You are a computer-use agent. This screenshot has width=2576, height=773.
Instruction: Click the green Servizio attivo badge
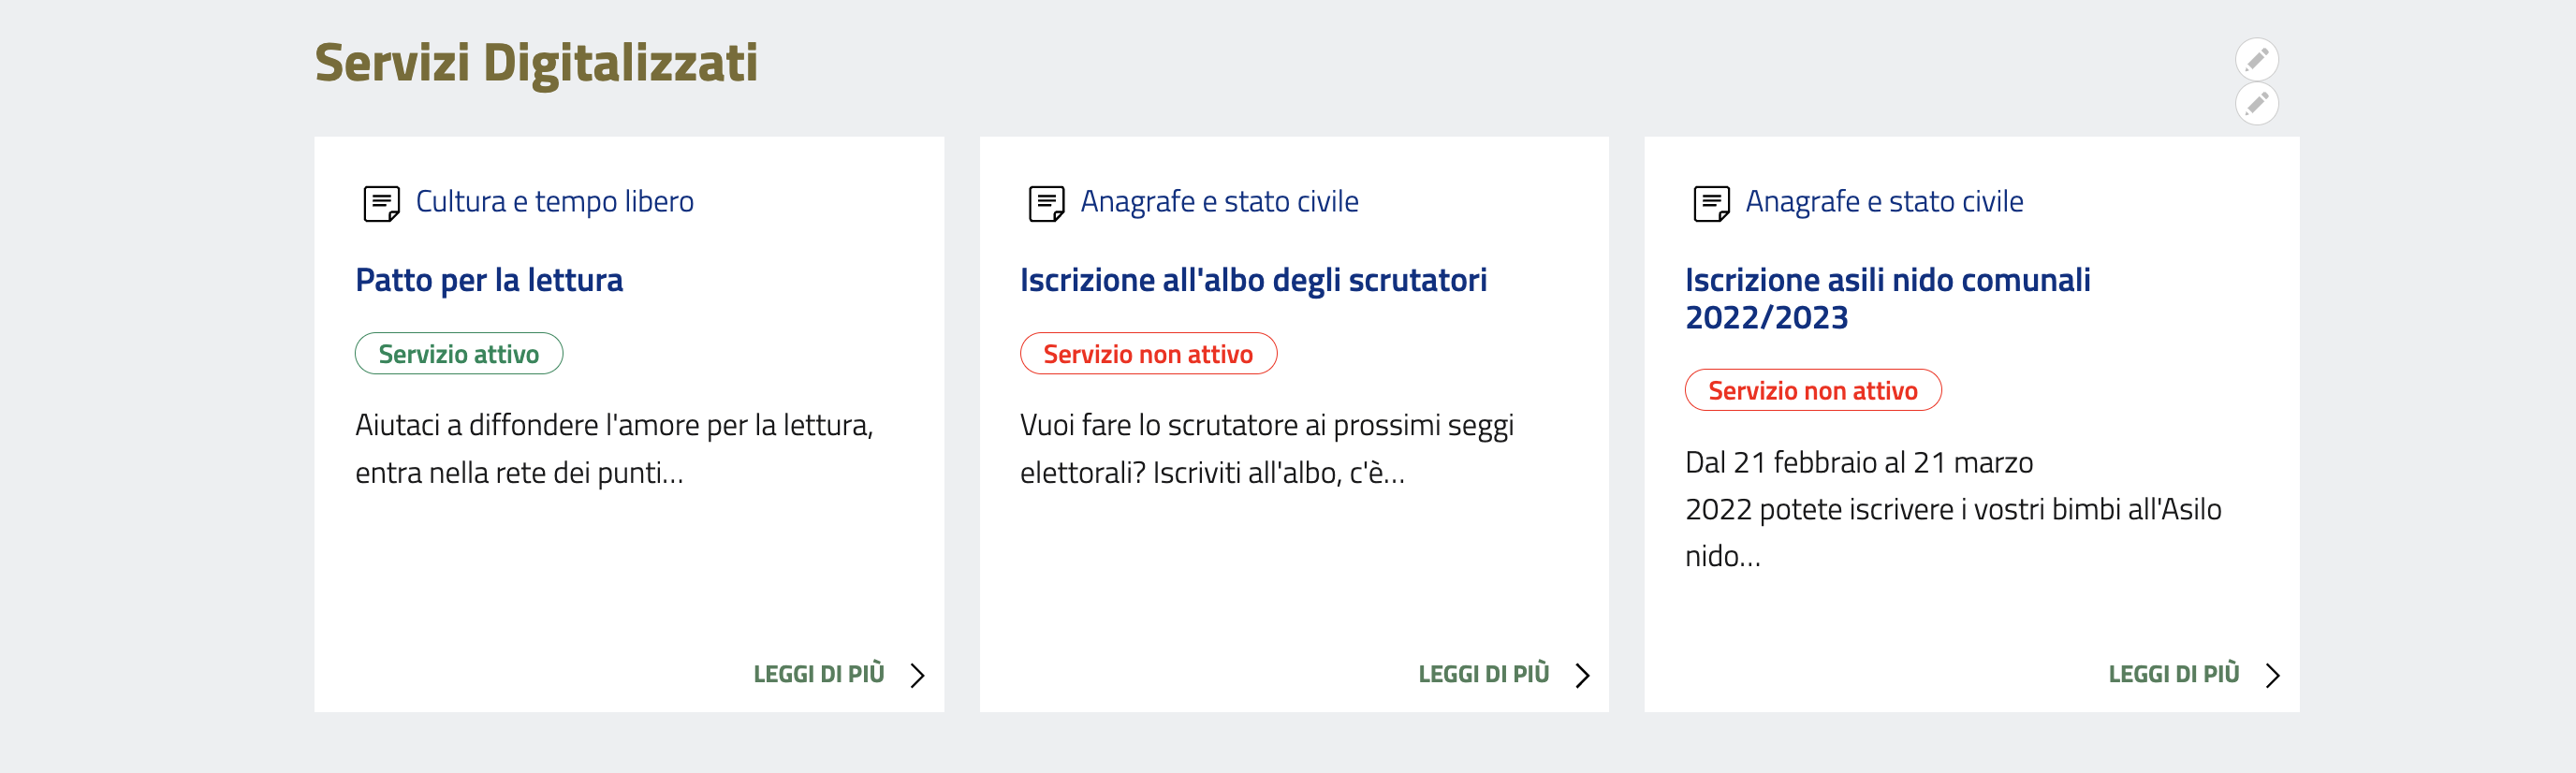click(459, 354)
